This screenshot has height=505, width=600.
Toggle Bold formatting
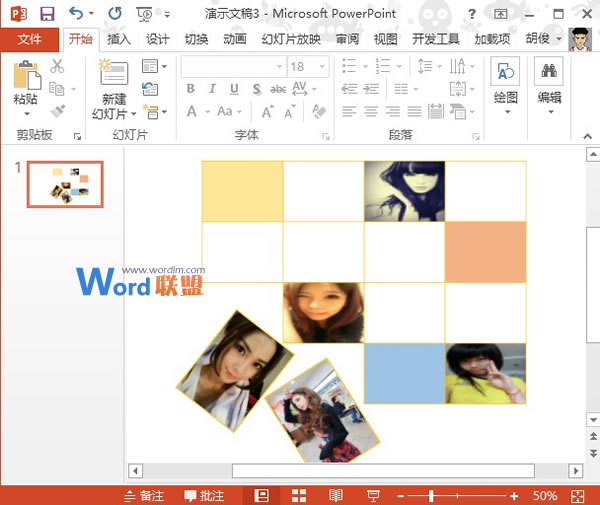tap(191, 89)
